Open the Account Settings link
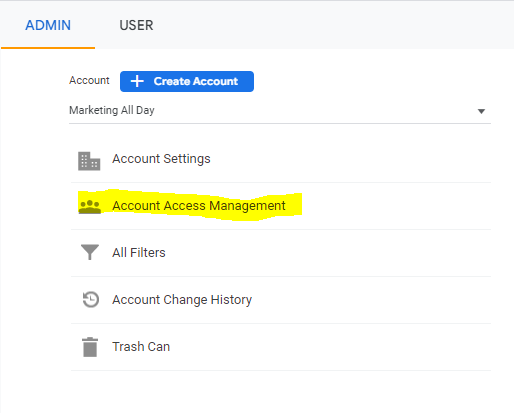This screenshot has width=514, height=413. point(161,159)
